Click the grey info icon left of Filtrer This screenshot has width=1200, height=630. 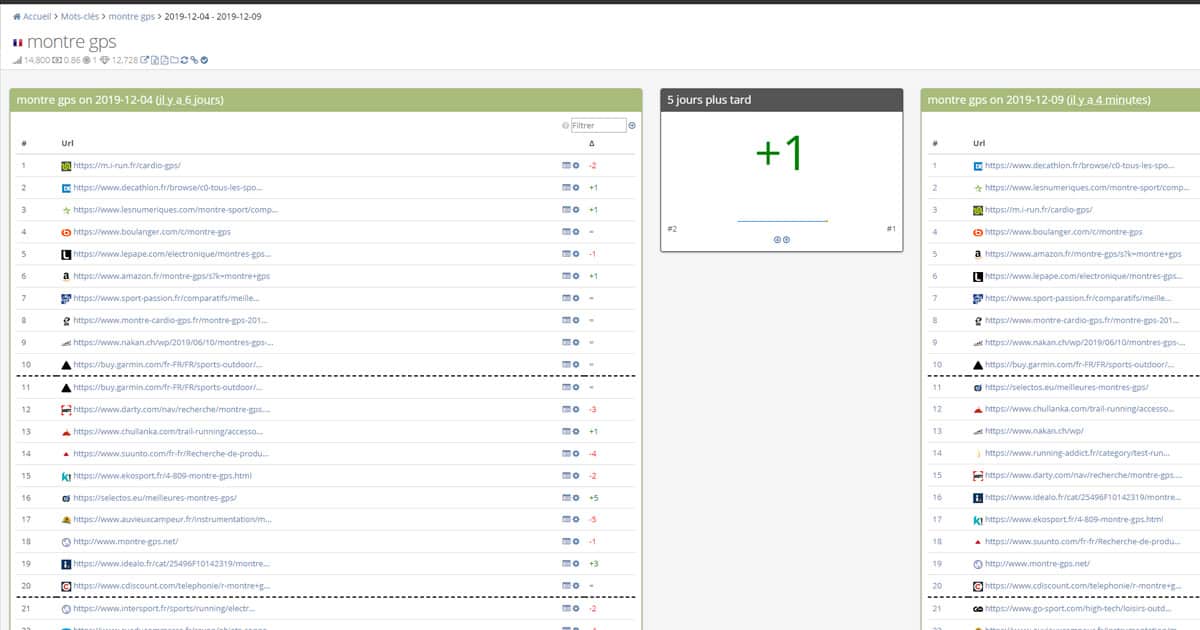(565, 125)
